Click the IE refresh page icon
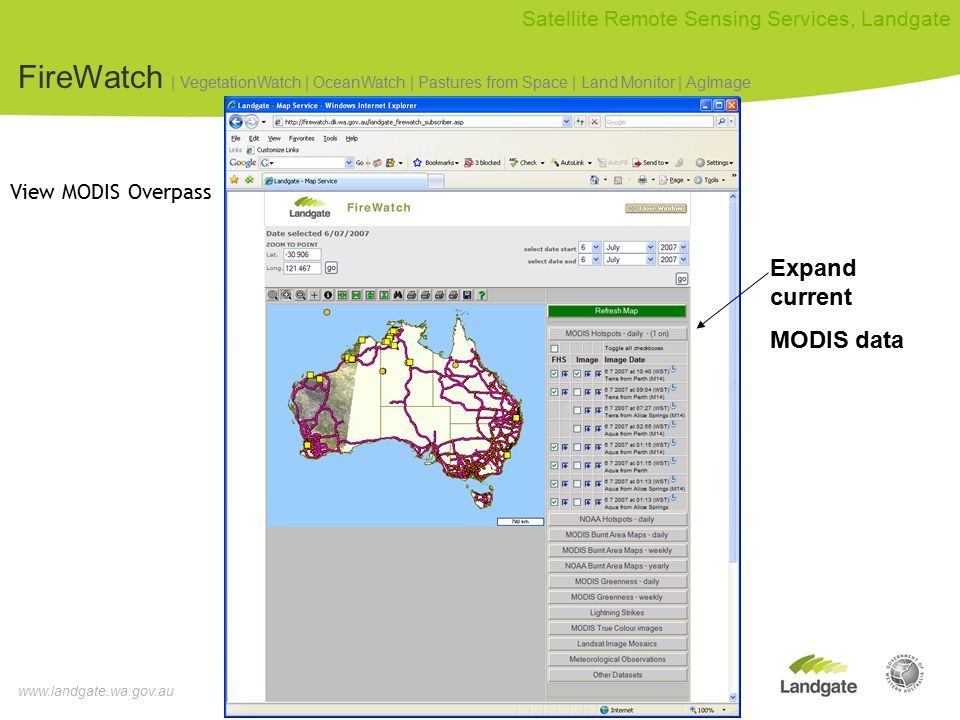The width and height of the screenshot is (960, 720). click(x=580, y=122)
